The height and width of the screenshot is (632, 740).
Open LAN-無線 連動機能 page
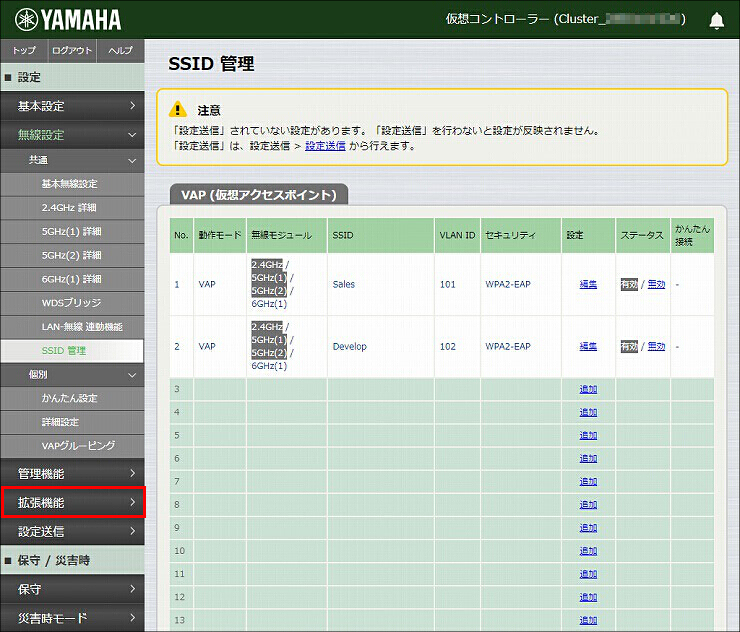(x=72, y=327)
